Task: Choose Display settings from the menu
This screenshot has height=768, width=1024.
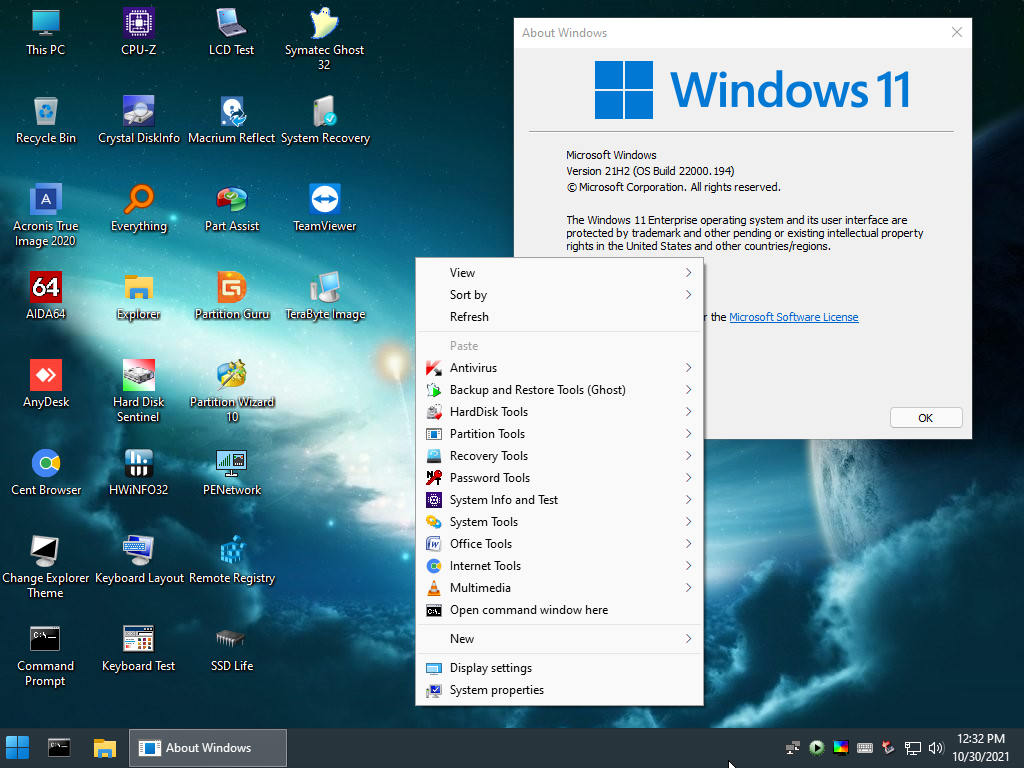Action: [x=559, y=668]
